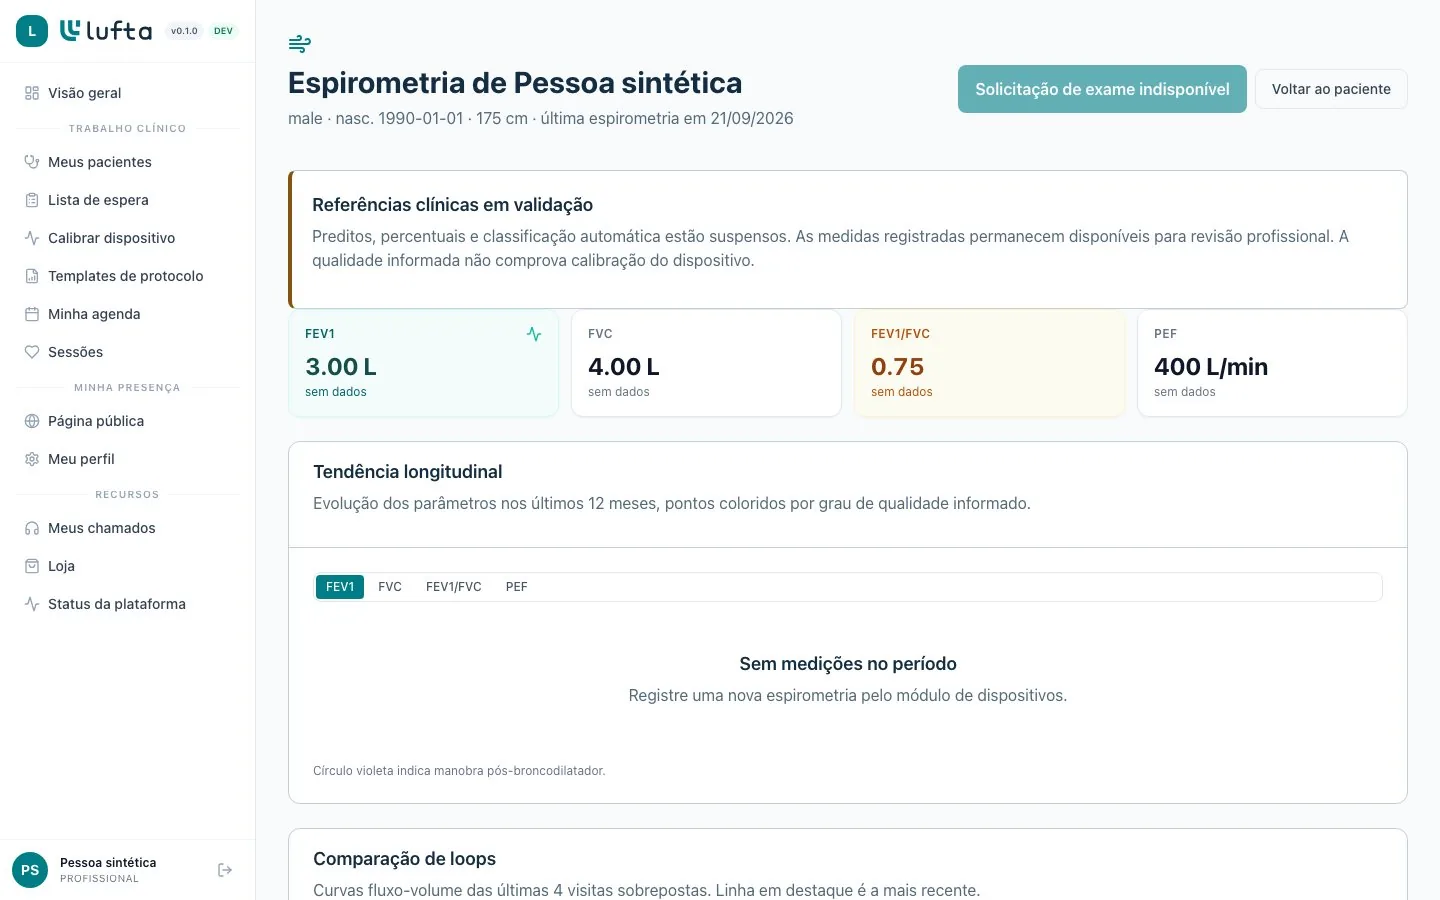Go to Minha agenda in the sidebar
Viewport: 1440px width, 900px height.
pos(128,314)
